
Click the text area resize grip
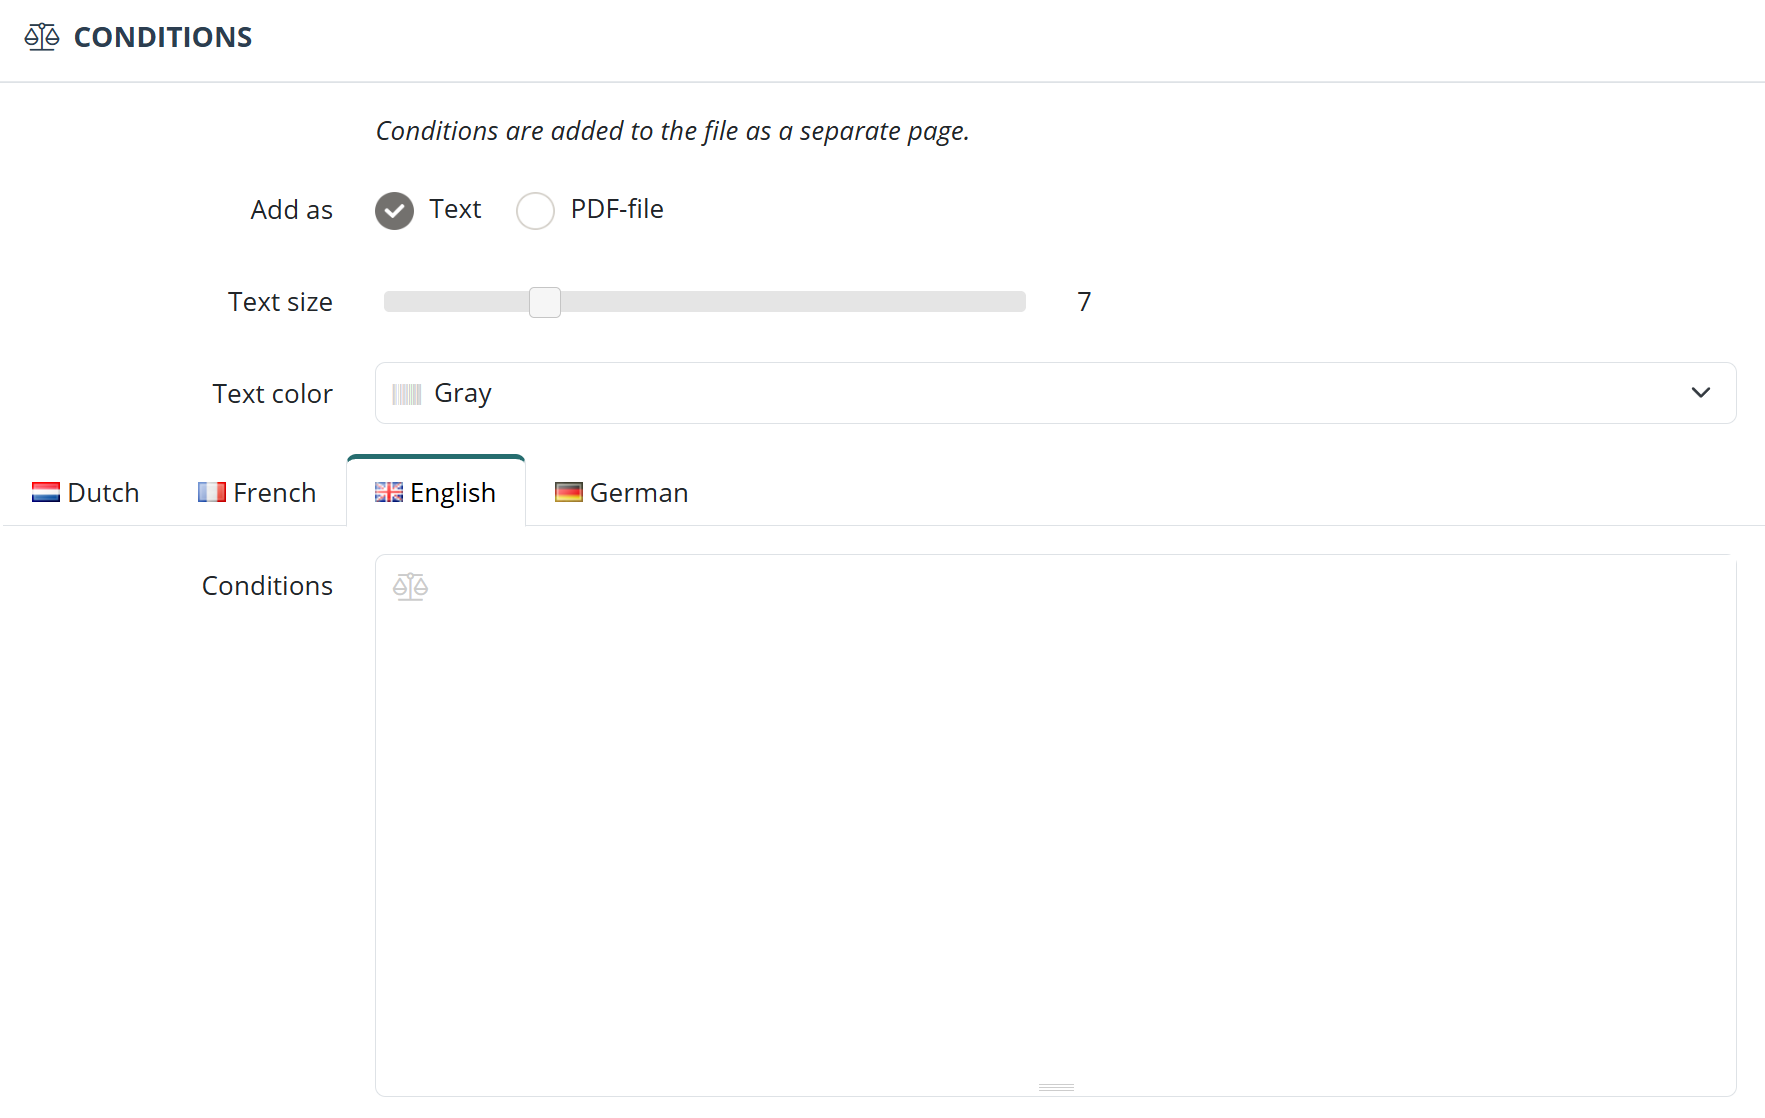tap(1056, 1087)
